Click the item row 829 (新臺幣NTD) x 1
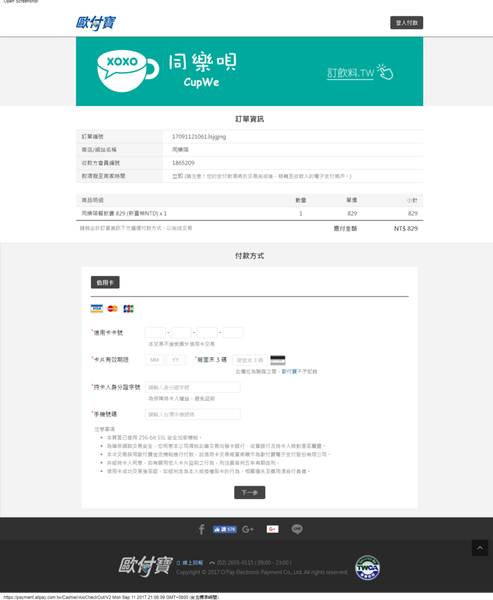 [249, 214]
